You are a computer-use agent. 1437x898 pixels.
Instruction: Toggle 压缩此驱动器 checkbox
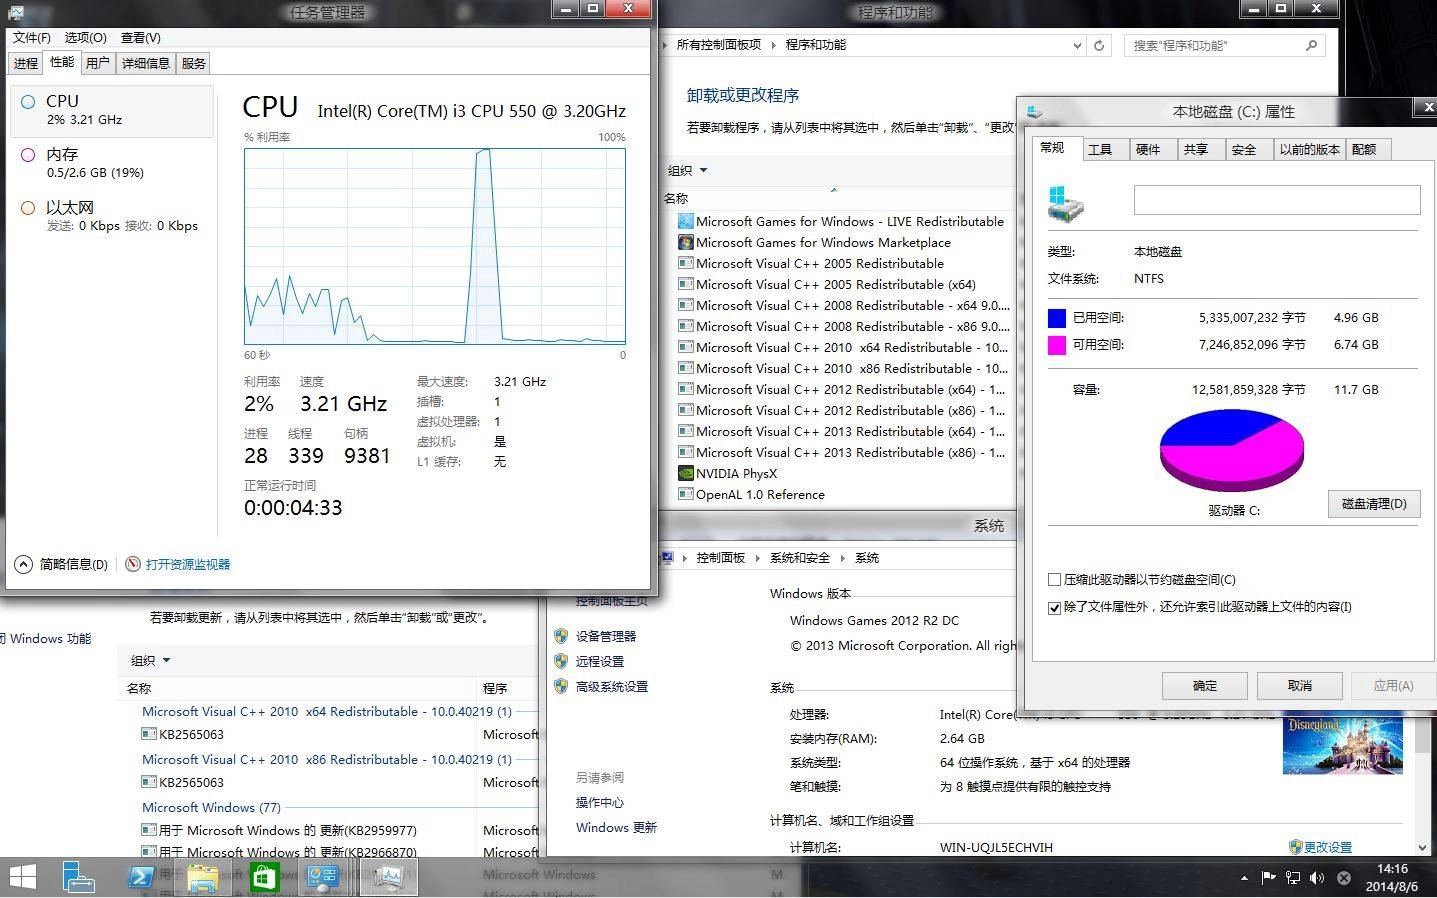click(x=1054, y=580)
